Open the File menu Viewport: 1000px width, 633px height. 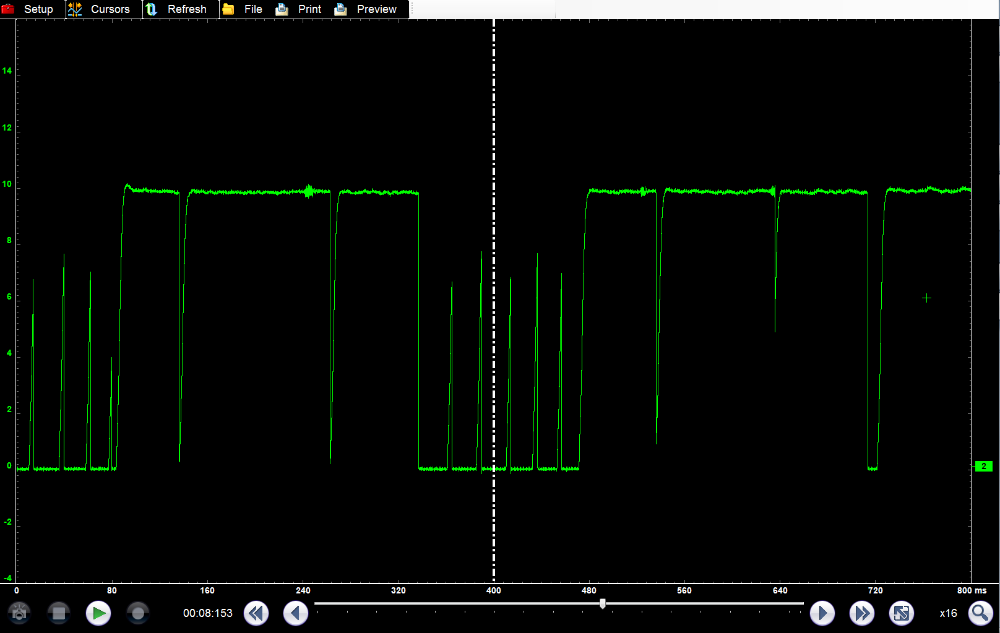coord(253,9)
